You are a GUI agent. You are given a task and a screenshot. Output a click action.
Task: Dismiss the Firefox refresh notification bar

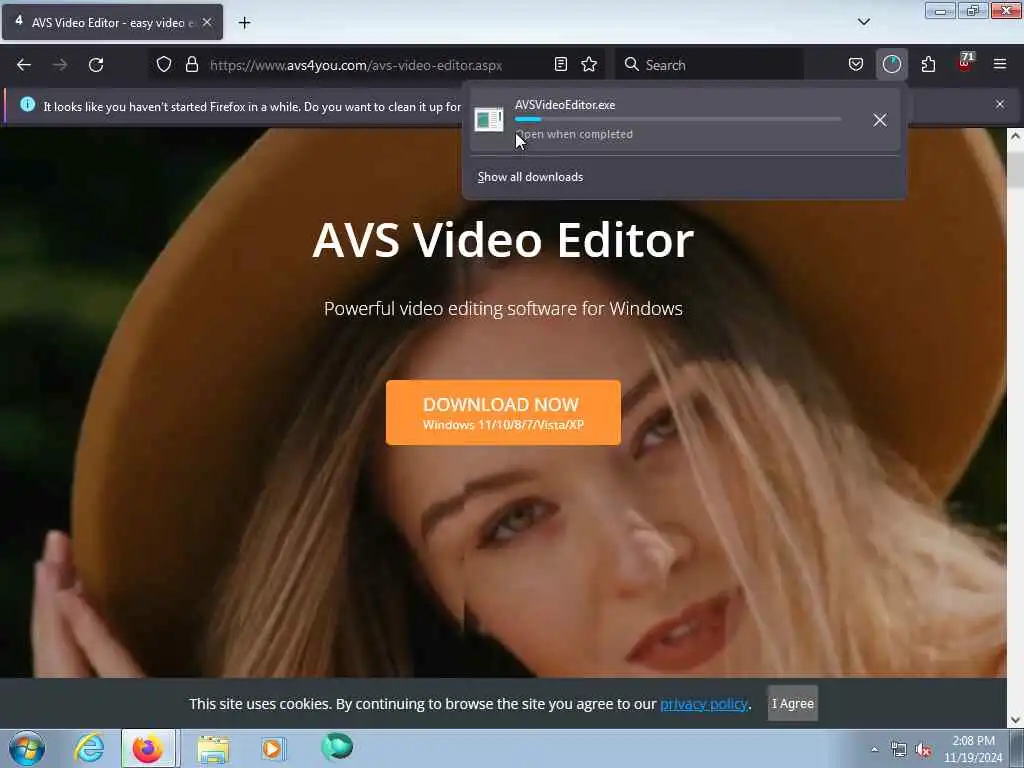(1000, 104)
